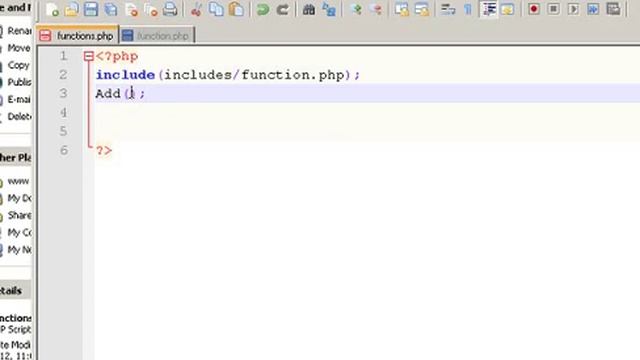The height and width of the screenshot is (360, 640).
Task: Switch to the functions.php tab
Action: tap(77, 36)
